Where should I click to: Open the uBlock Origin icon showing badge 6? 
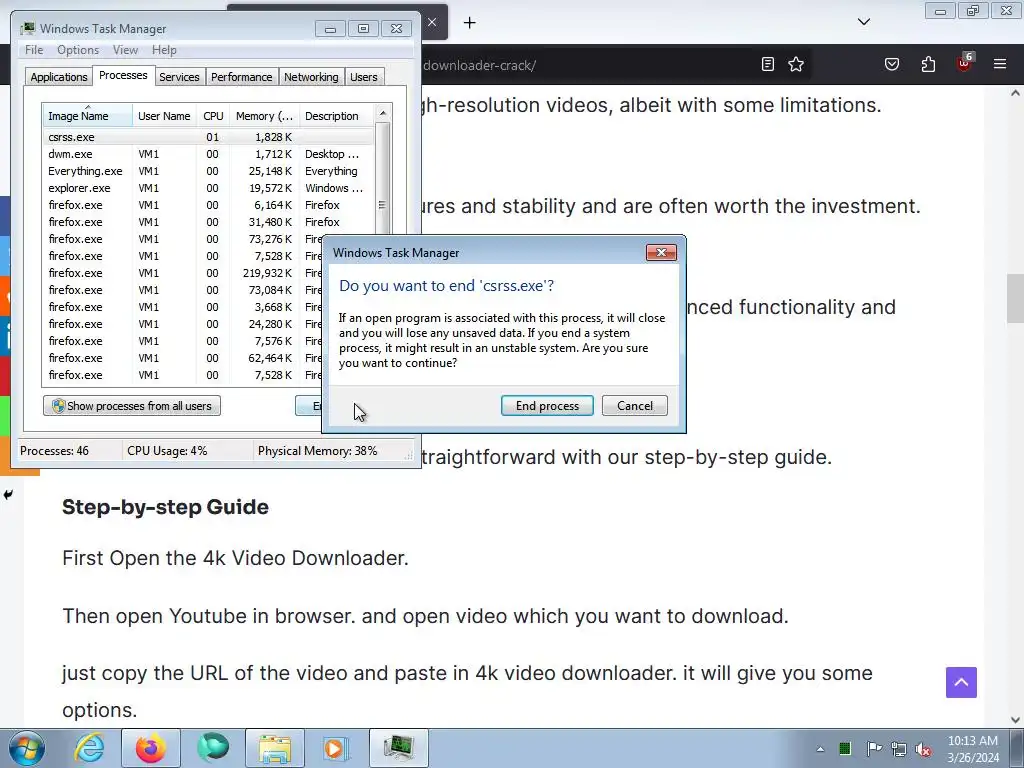tap(965, 63)
